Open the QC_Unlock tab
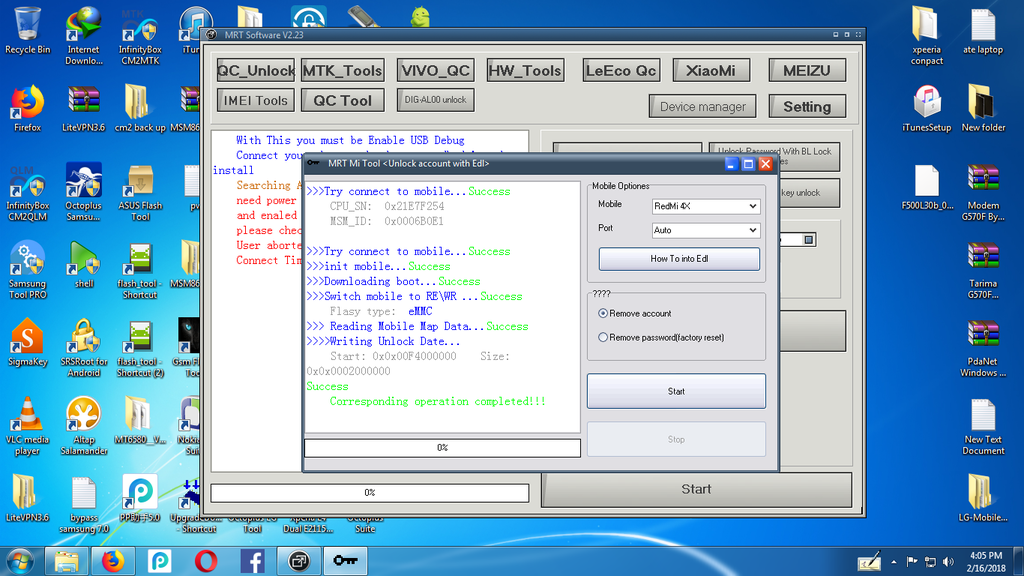The height and width of the screenshot is (576, 1024). coord(256,70)
